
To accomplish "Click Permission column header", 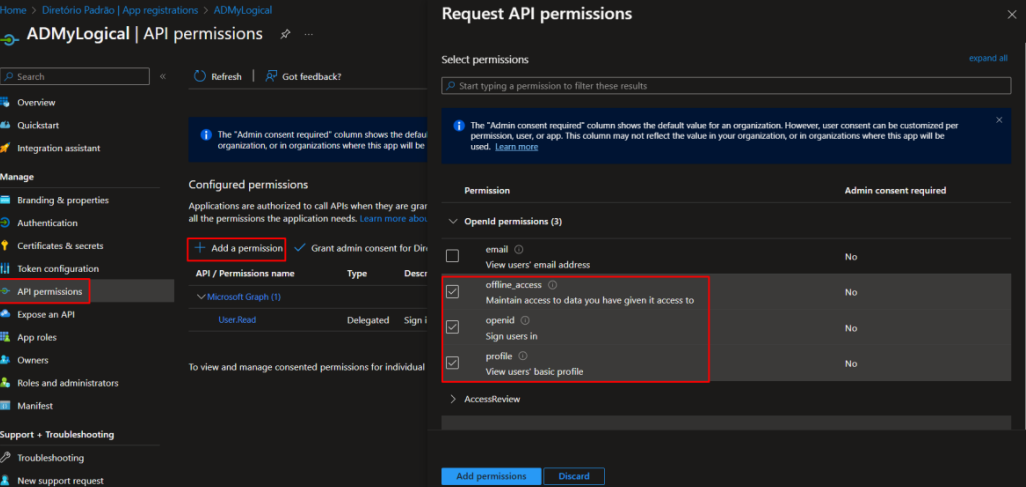I will [x=487, y=190].
